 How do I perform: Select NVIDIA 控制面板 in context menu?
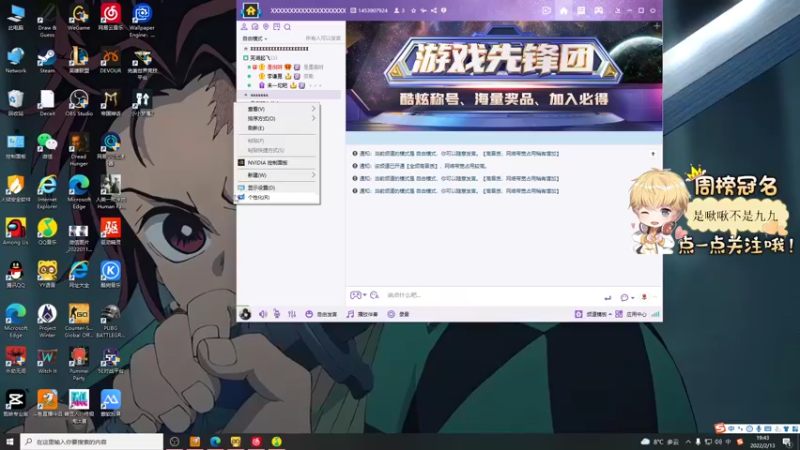[278, 162]
